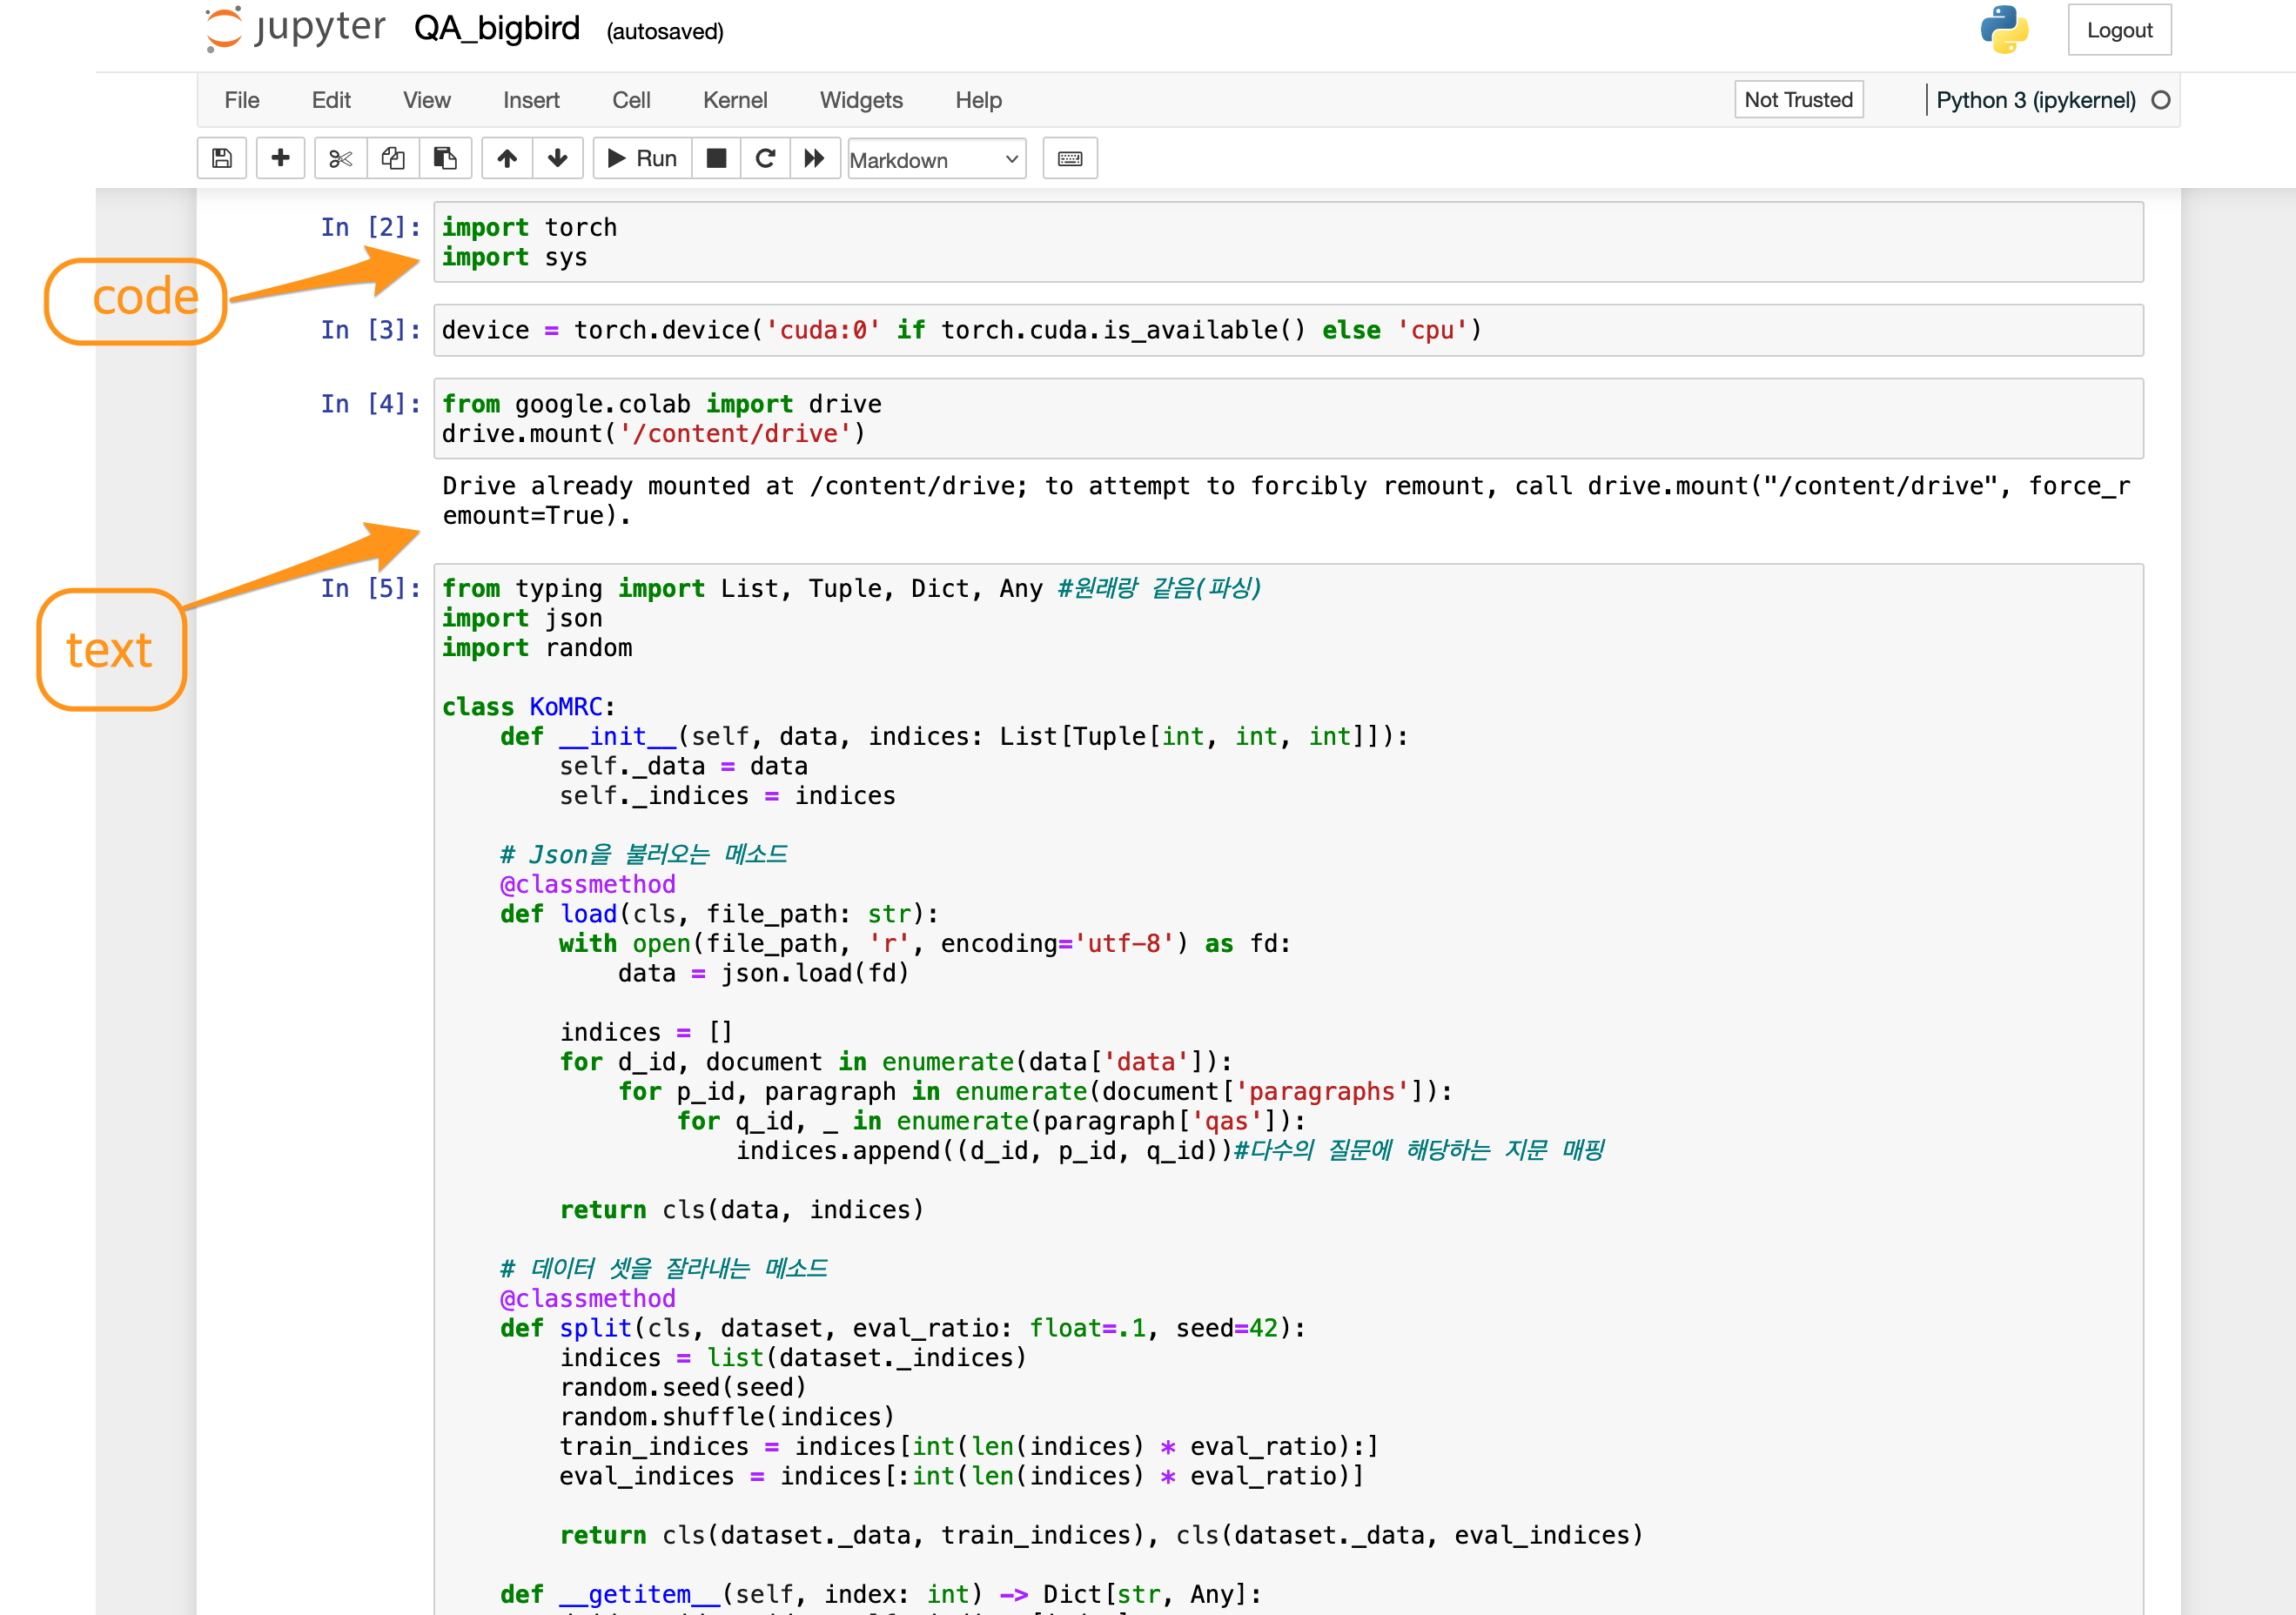
Task: Open the Markdown cell type dropdown
Action: click(936, 158)
